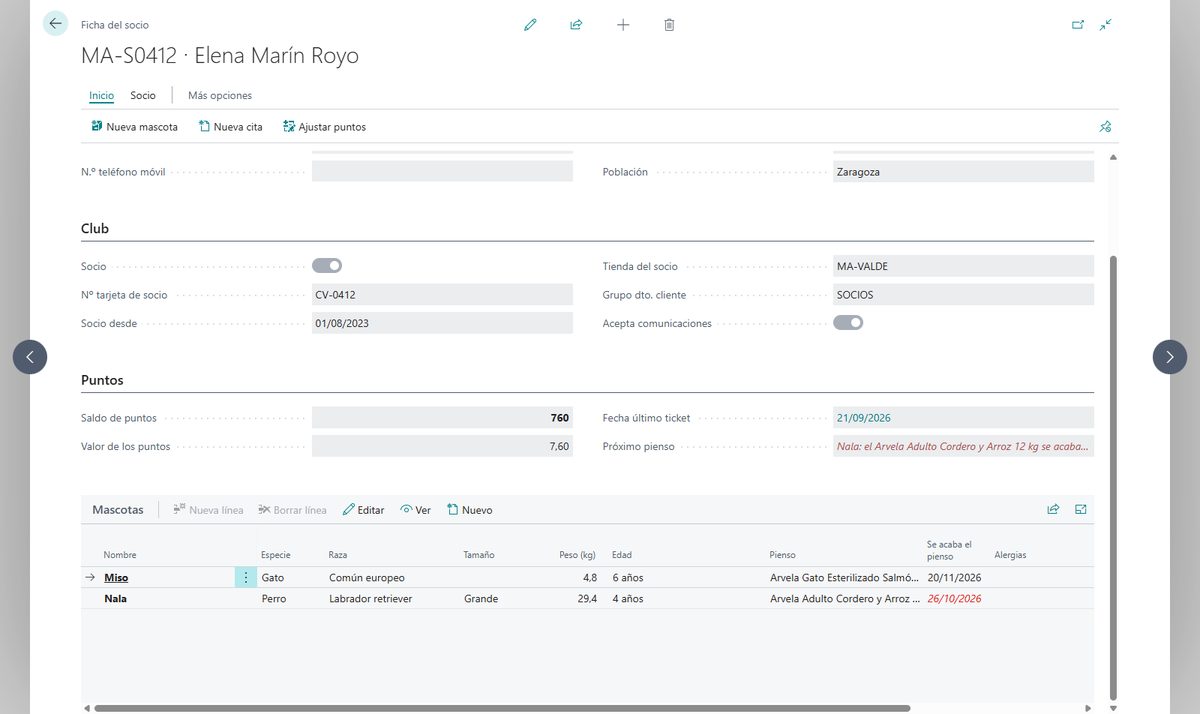Select the Nala pet row name
1200x714 pixels.
click(115, 599)
